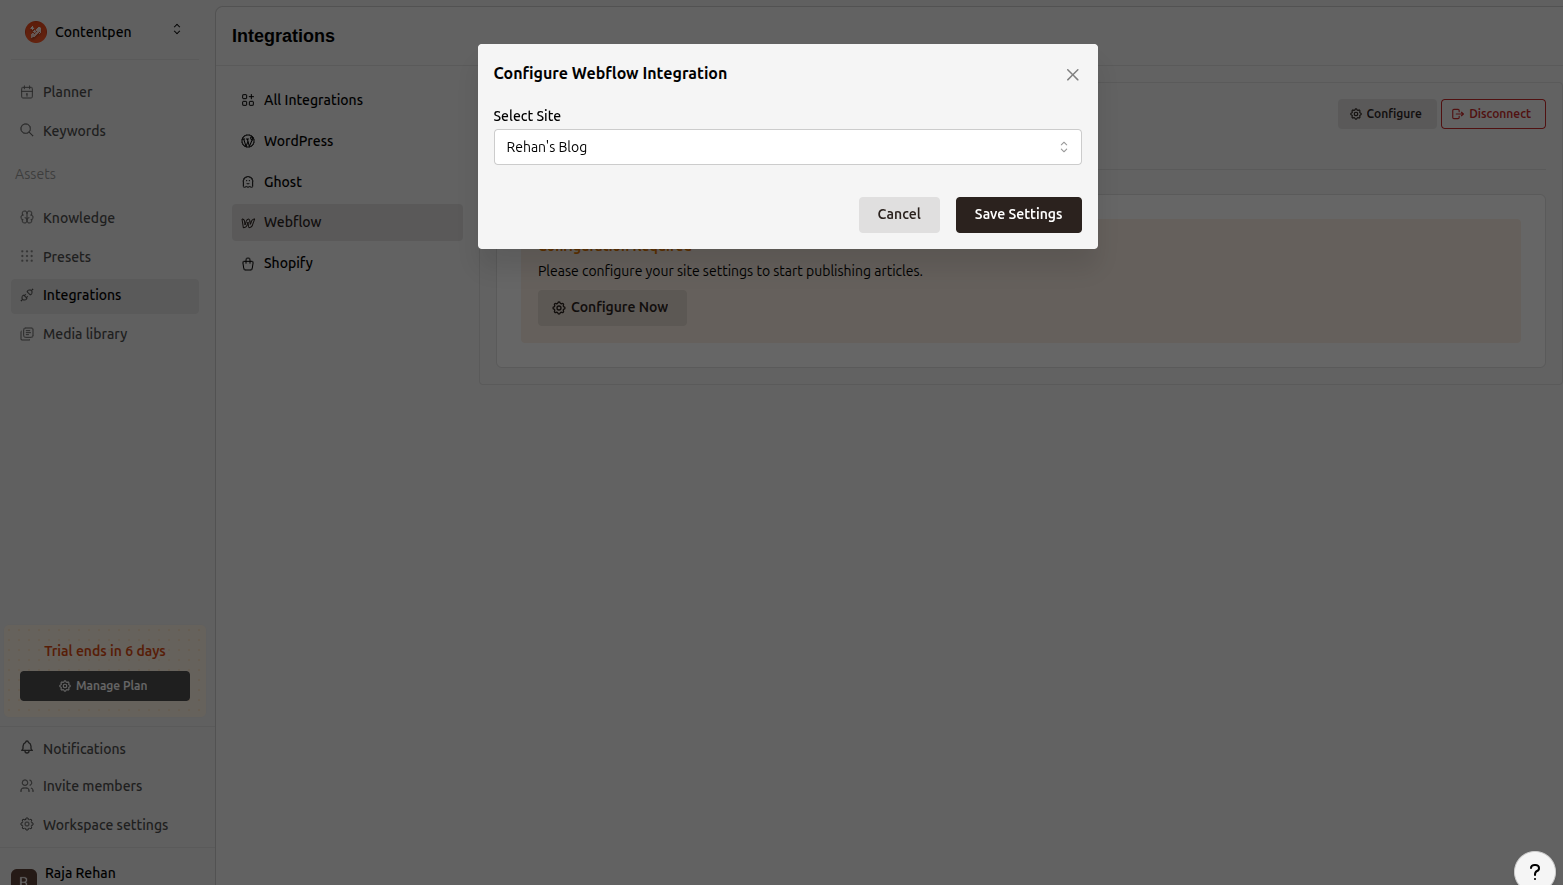Open the Planner calendar icon

[27, 92]
